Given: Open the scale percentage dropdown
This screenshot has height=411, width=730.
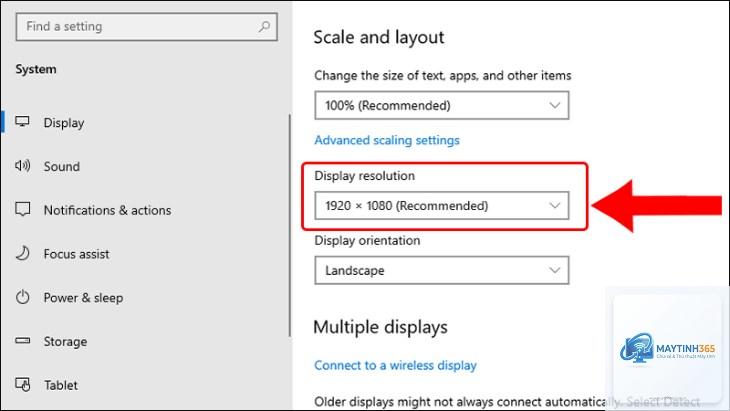Looking at the screenshot, I should point(441,105).
